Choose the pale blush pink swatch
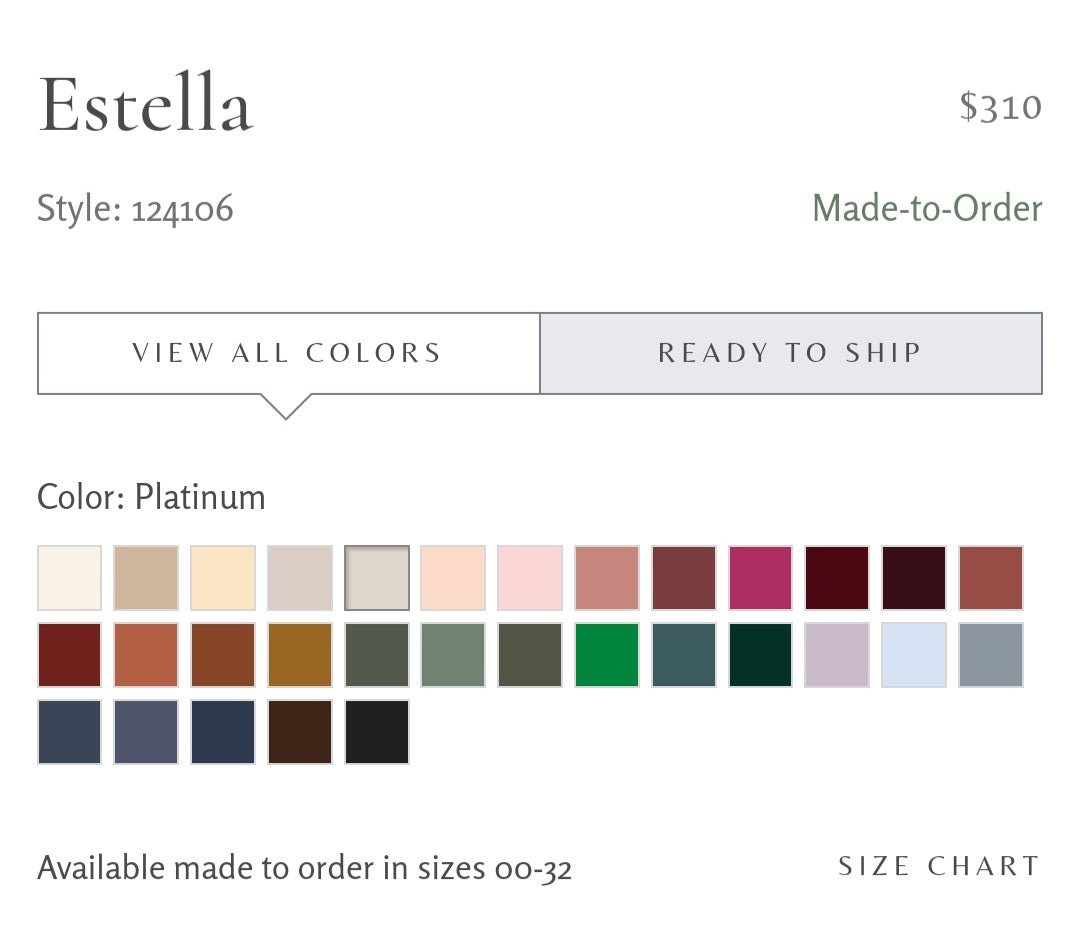Screen dimensions: 1080x935 pos(530,578)
